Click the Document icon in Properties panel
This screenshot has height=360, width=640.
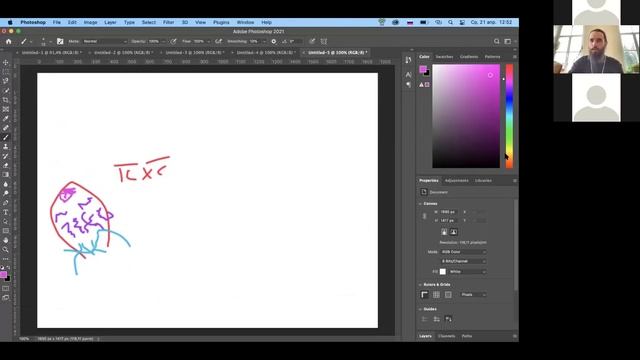(x=424, y=192)
